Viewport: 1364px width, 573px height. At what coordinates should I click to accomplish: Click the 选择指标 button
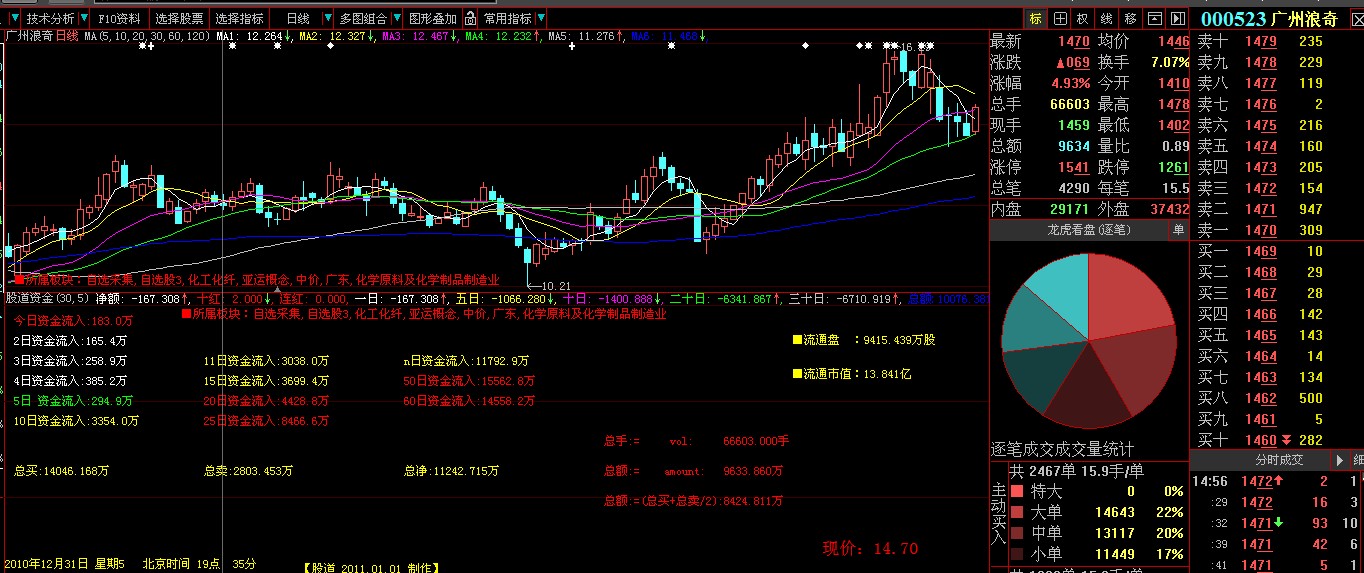click(240, 18)
